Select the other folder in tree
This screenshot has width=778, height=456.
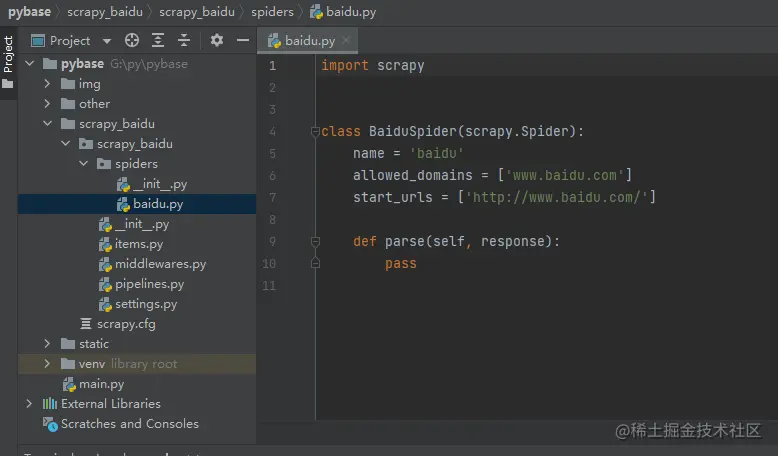tap(94, 104)
